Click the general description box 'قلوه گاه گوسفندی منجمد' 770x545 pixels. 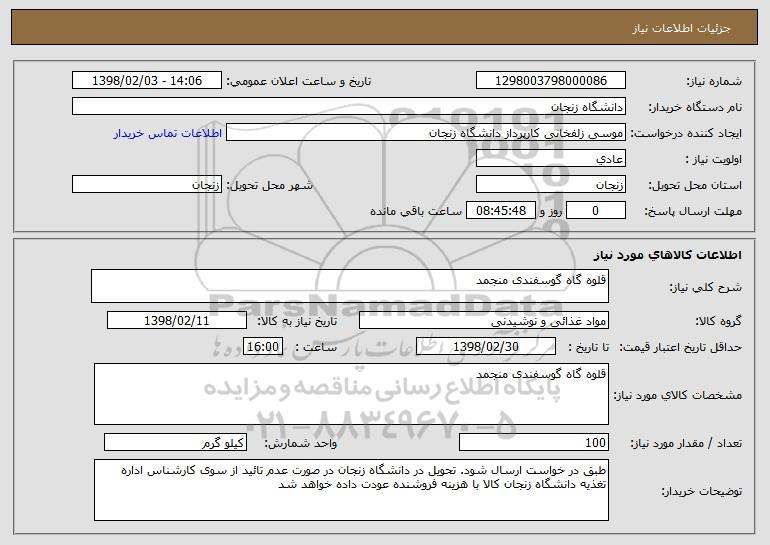point(350,286)
